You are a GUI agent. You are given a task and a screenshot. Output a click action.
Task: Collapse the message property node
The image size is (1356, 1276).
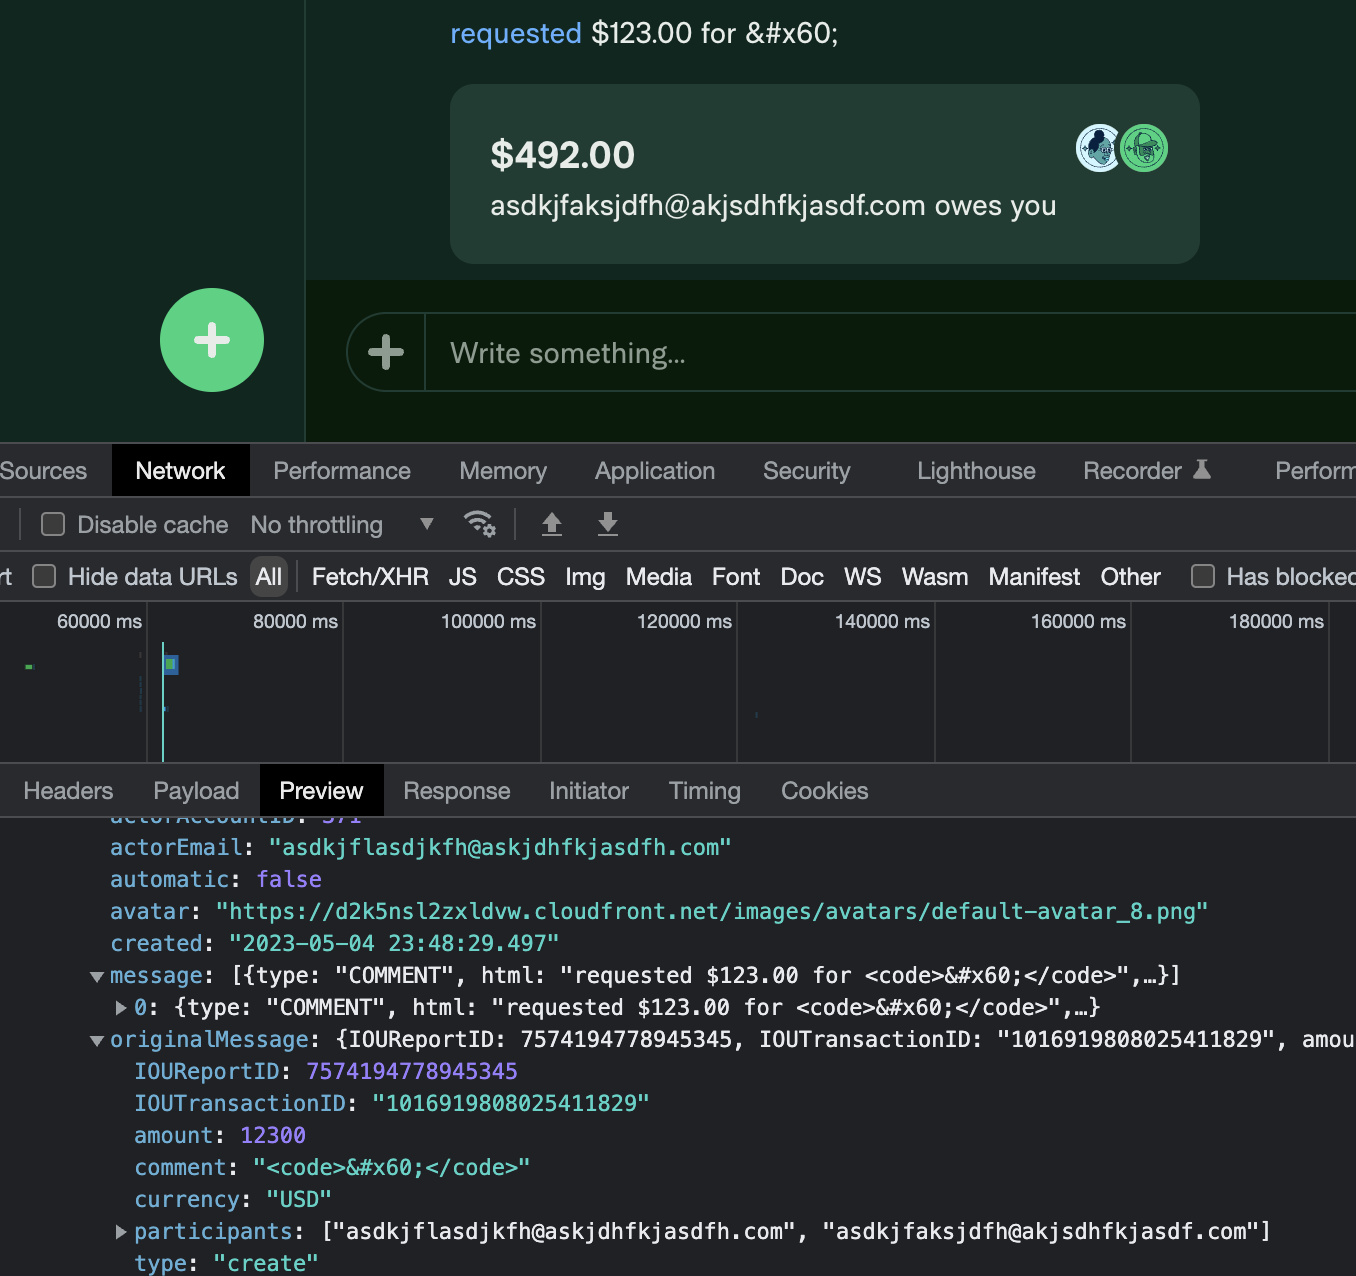point(97,976)
